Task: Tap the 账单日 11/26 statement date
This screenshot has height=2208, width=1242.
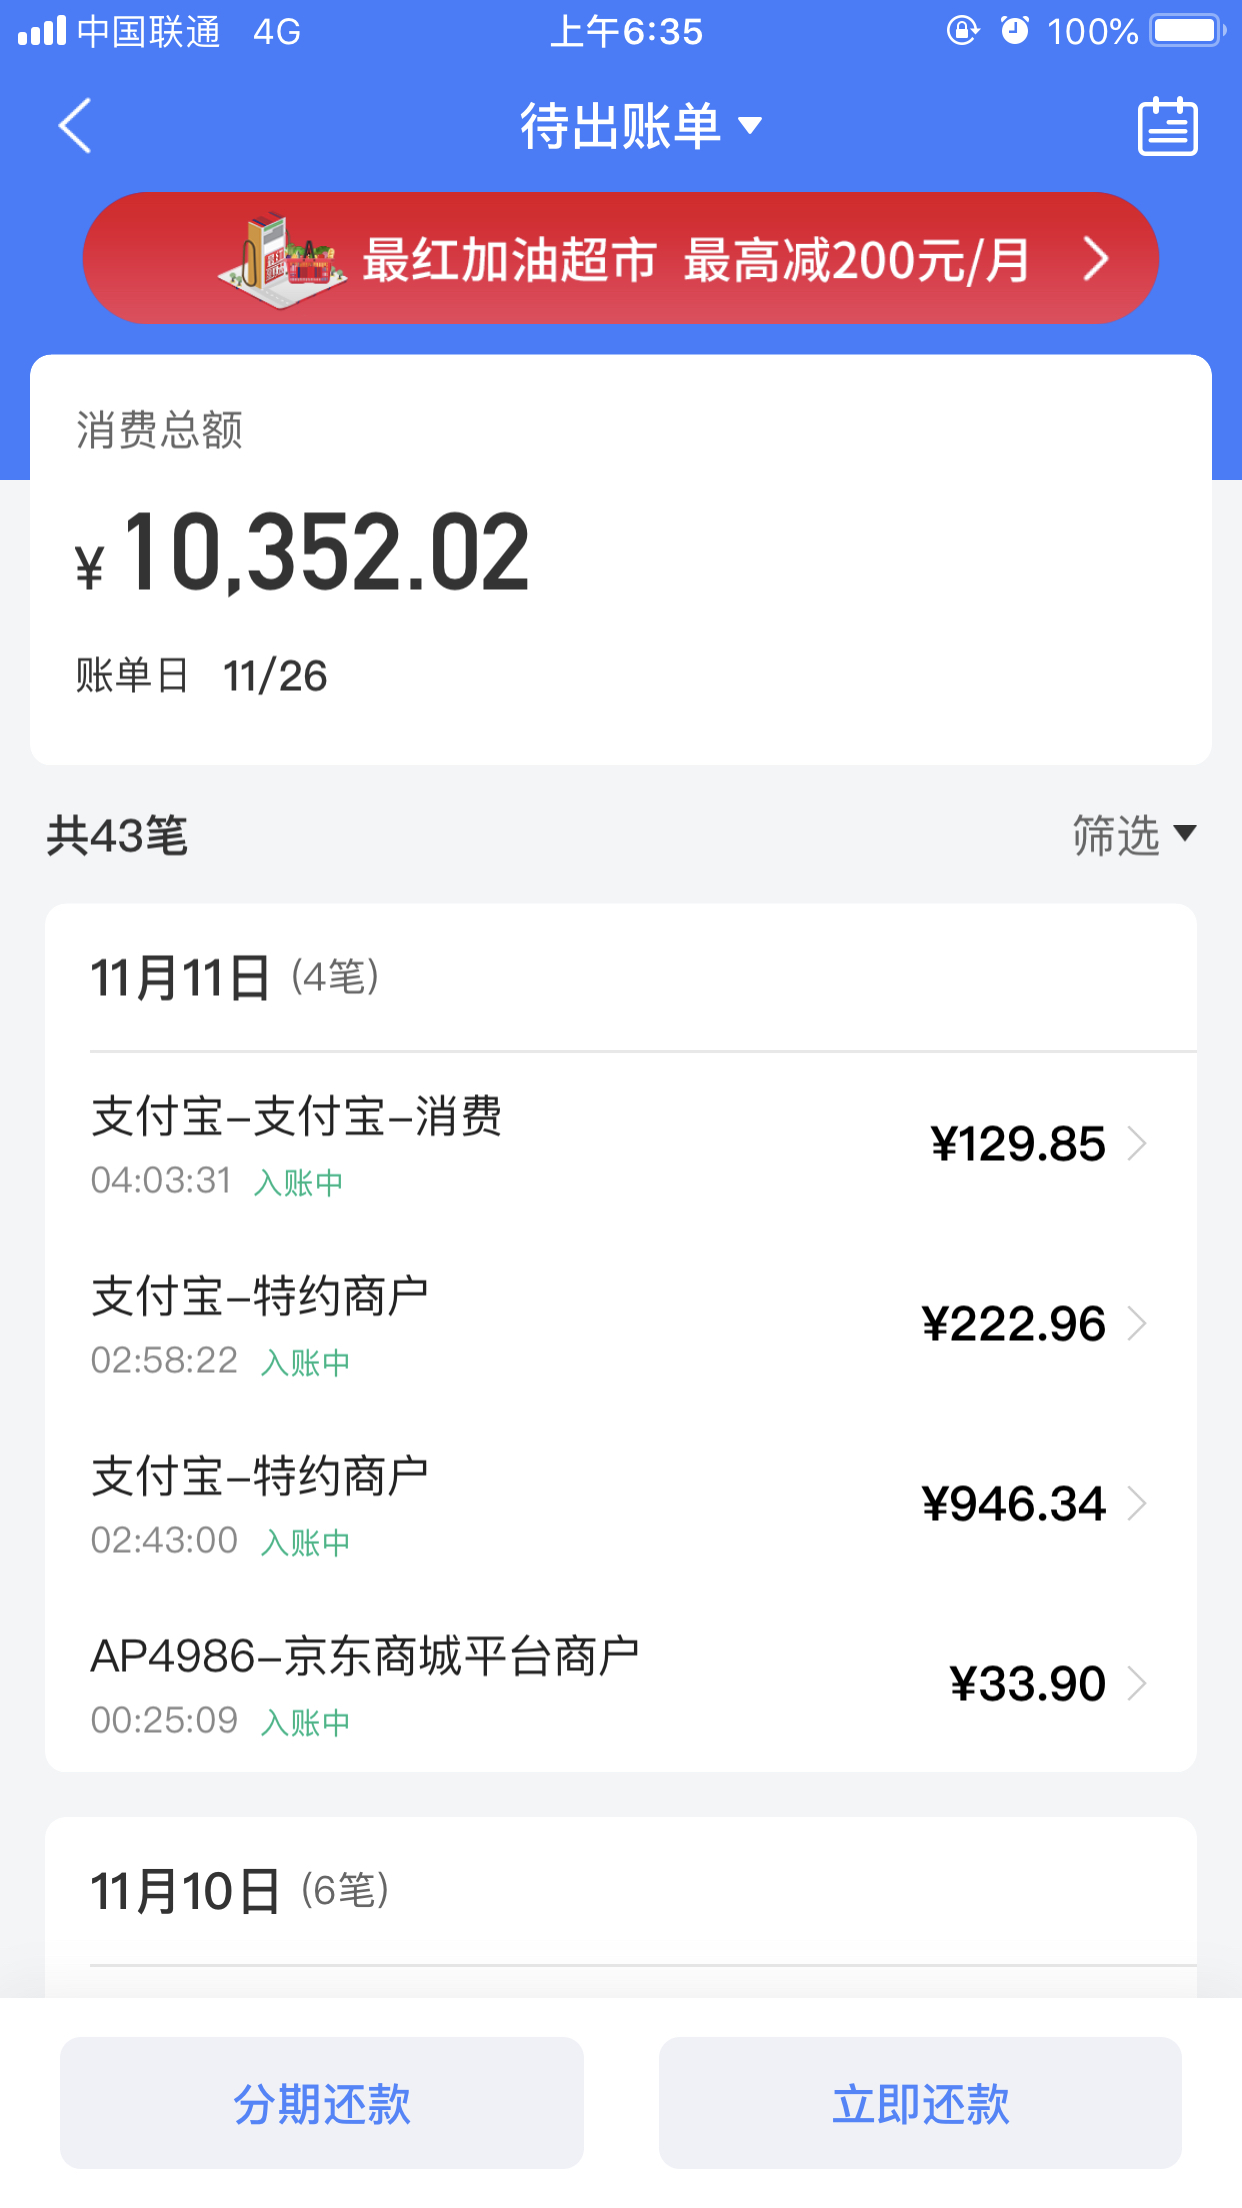Action: [x=201, y=676]
